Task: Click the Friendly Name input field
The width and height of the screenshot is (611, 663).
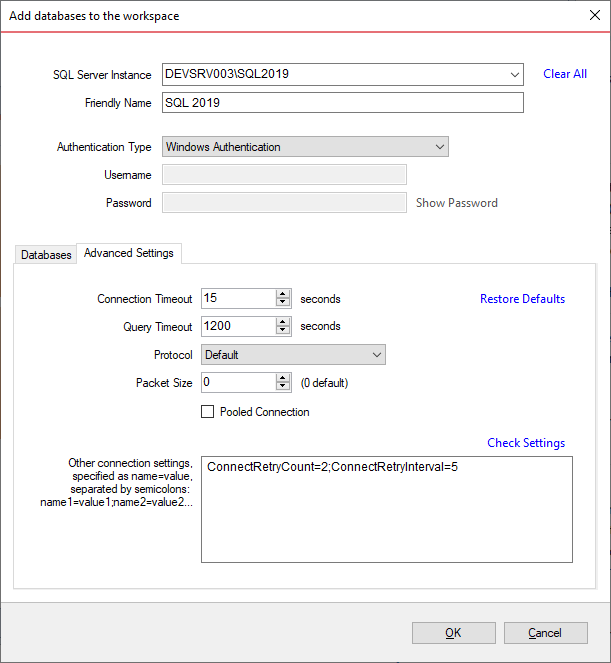Action: tap(342, 103)
